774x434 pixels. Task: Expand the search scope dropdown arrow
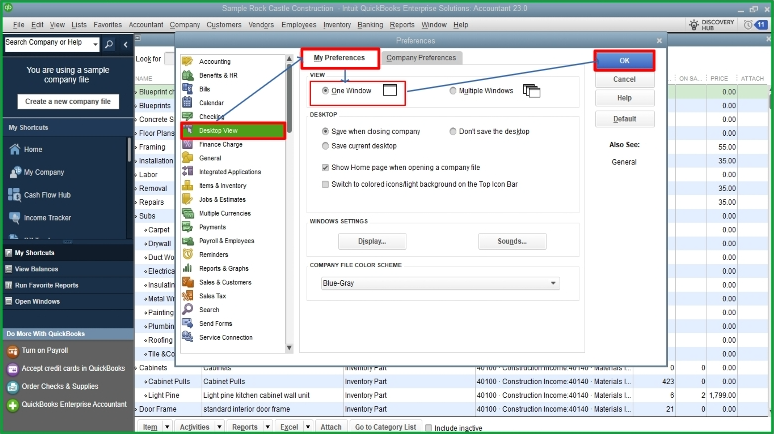(x=95, y=44)
